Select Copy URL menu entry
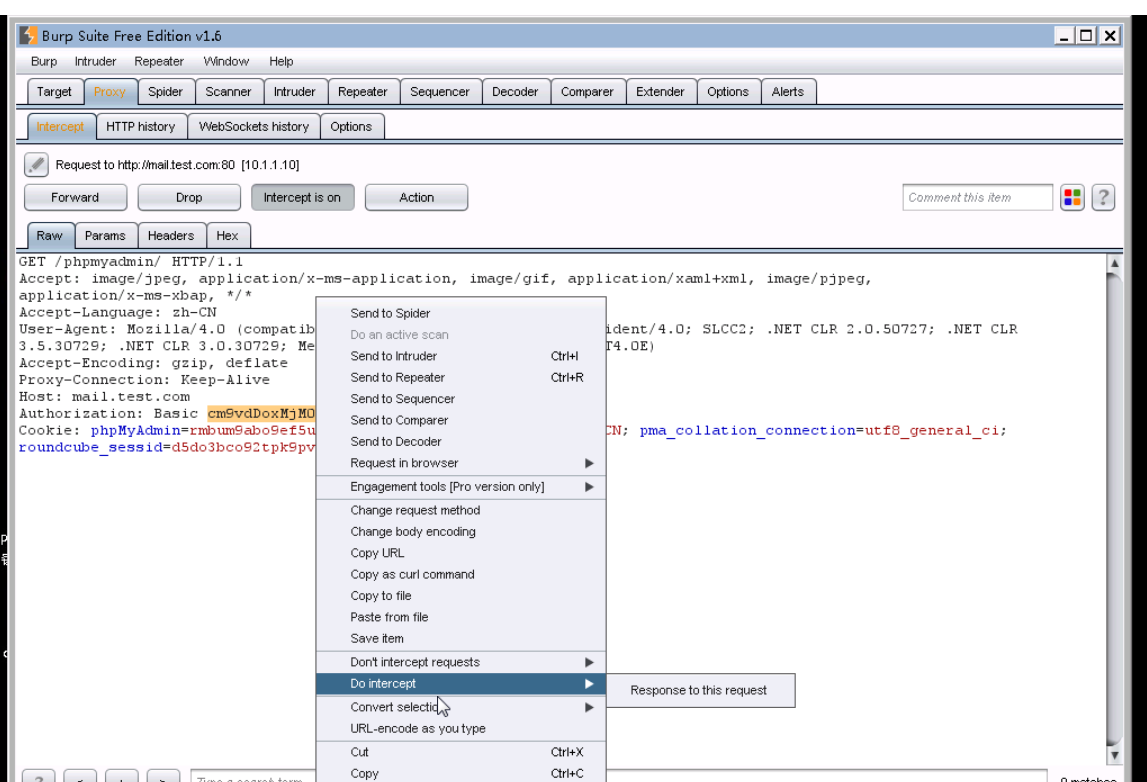Screen dimensions: 1147x782 click(461, 553)
